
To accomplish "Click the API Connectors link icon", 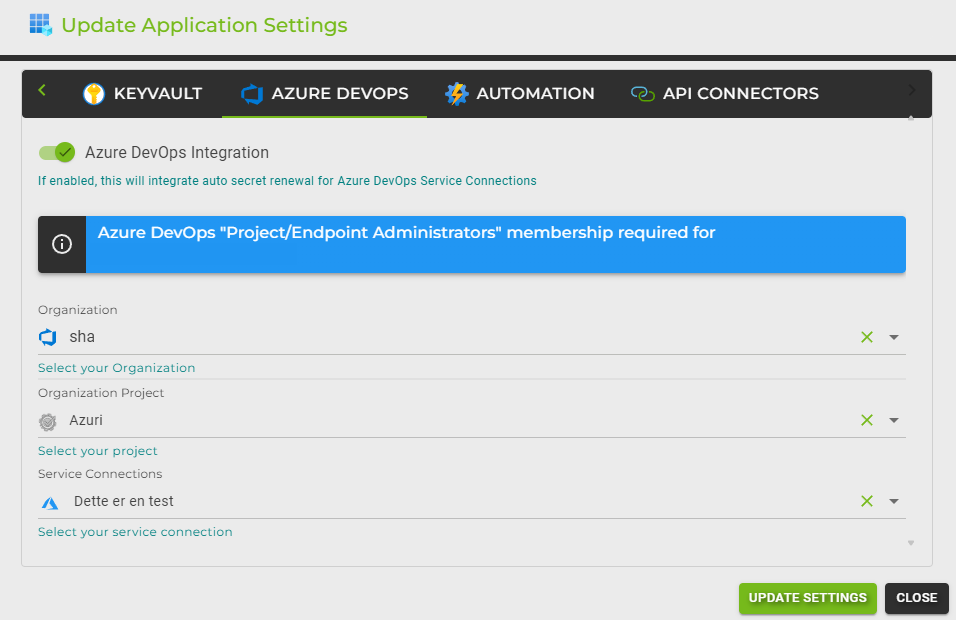I will tap(643, 94).
